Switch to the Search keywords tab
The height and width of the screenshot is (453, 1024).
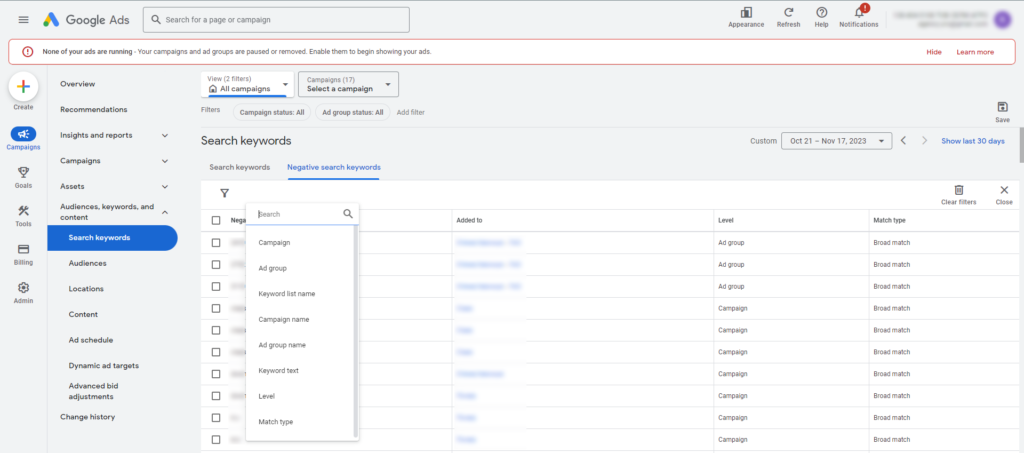(x=239, y=167)
